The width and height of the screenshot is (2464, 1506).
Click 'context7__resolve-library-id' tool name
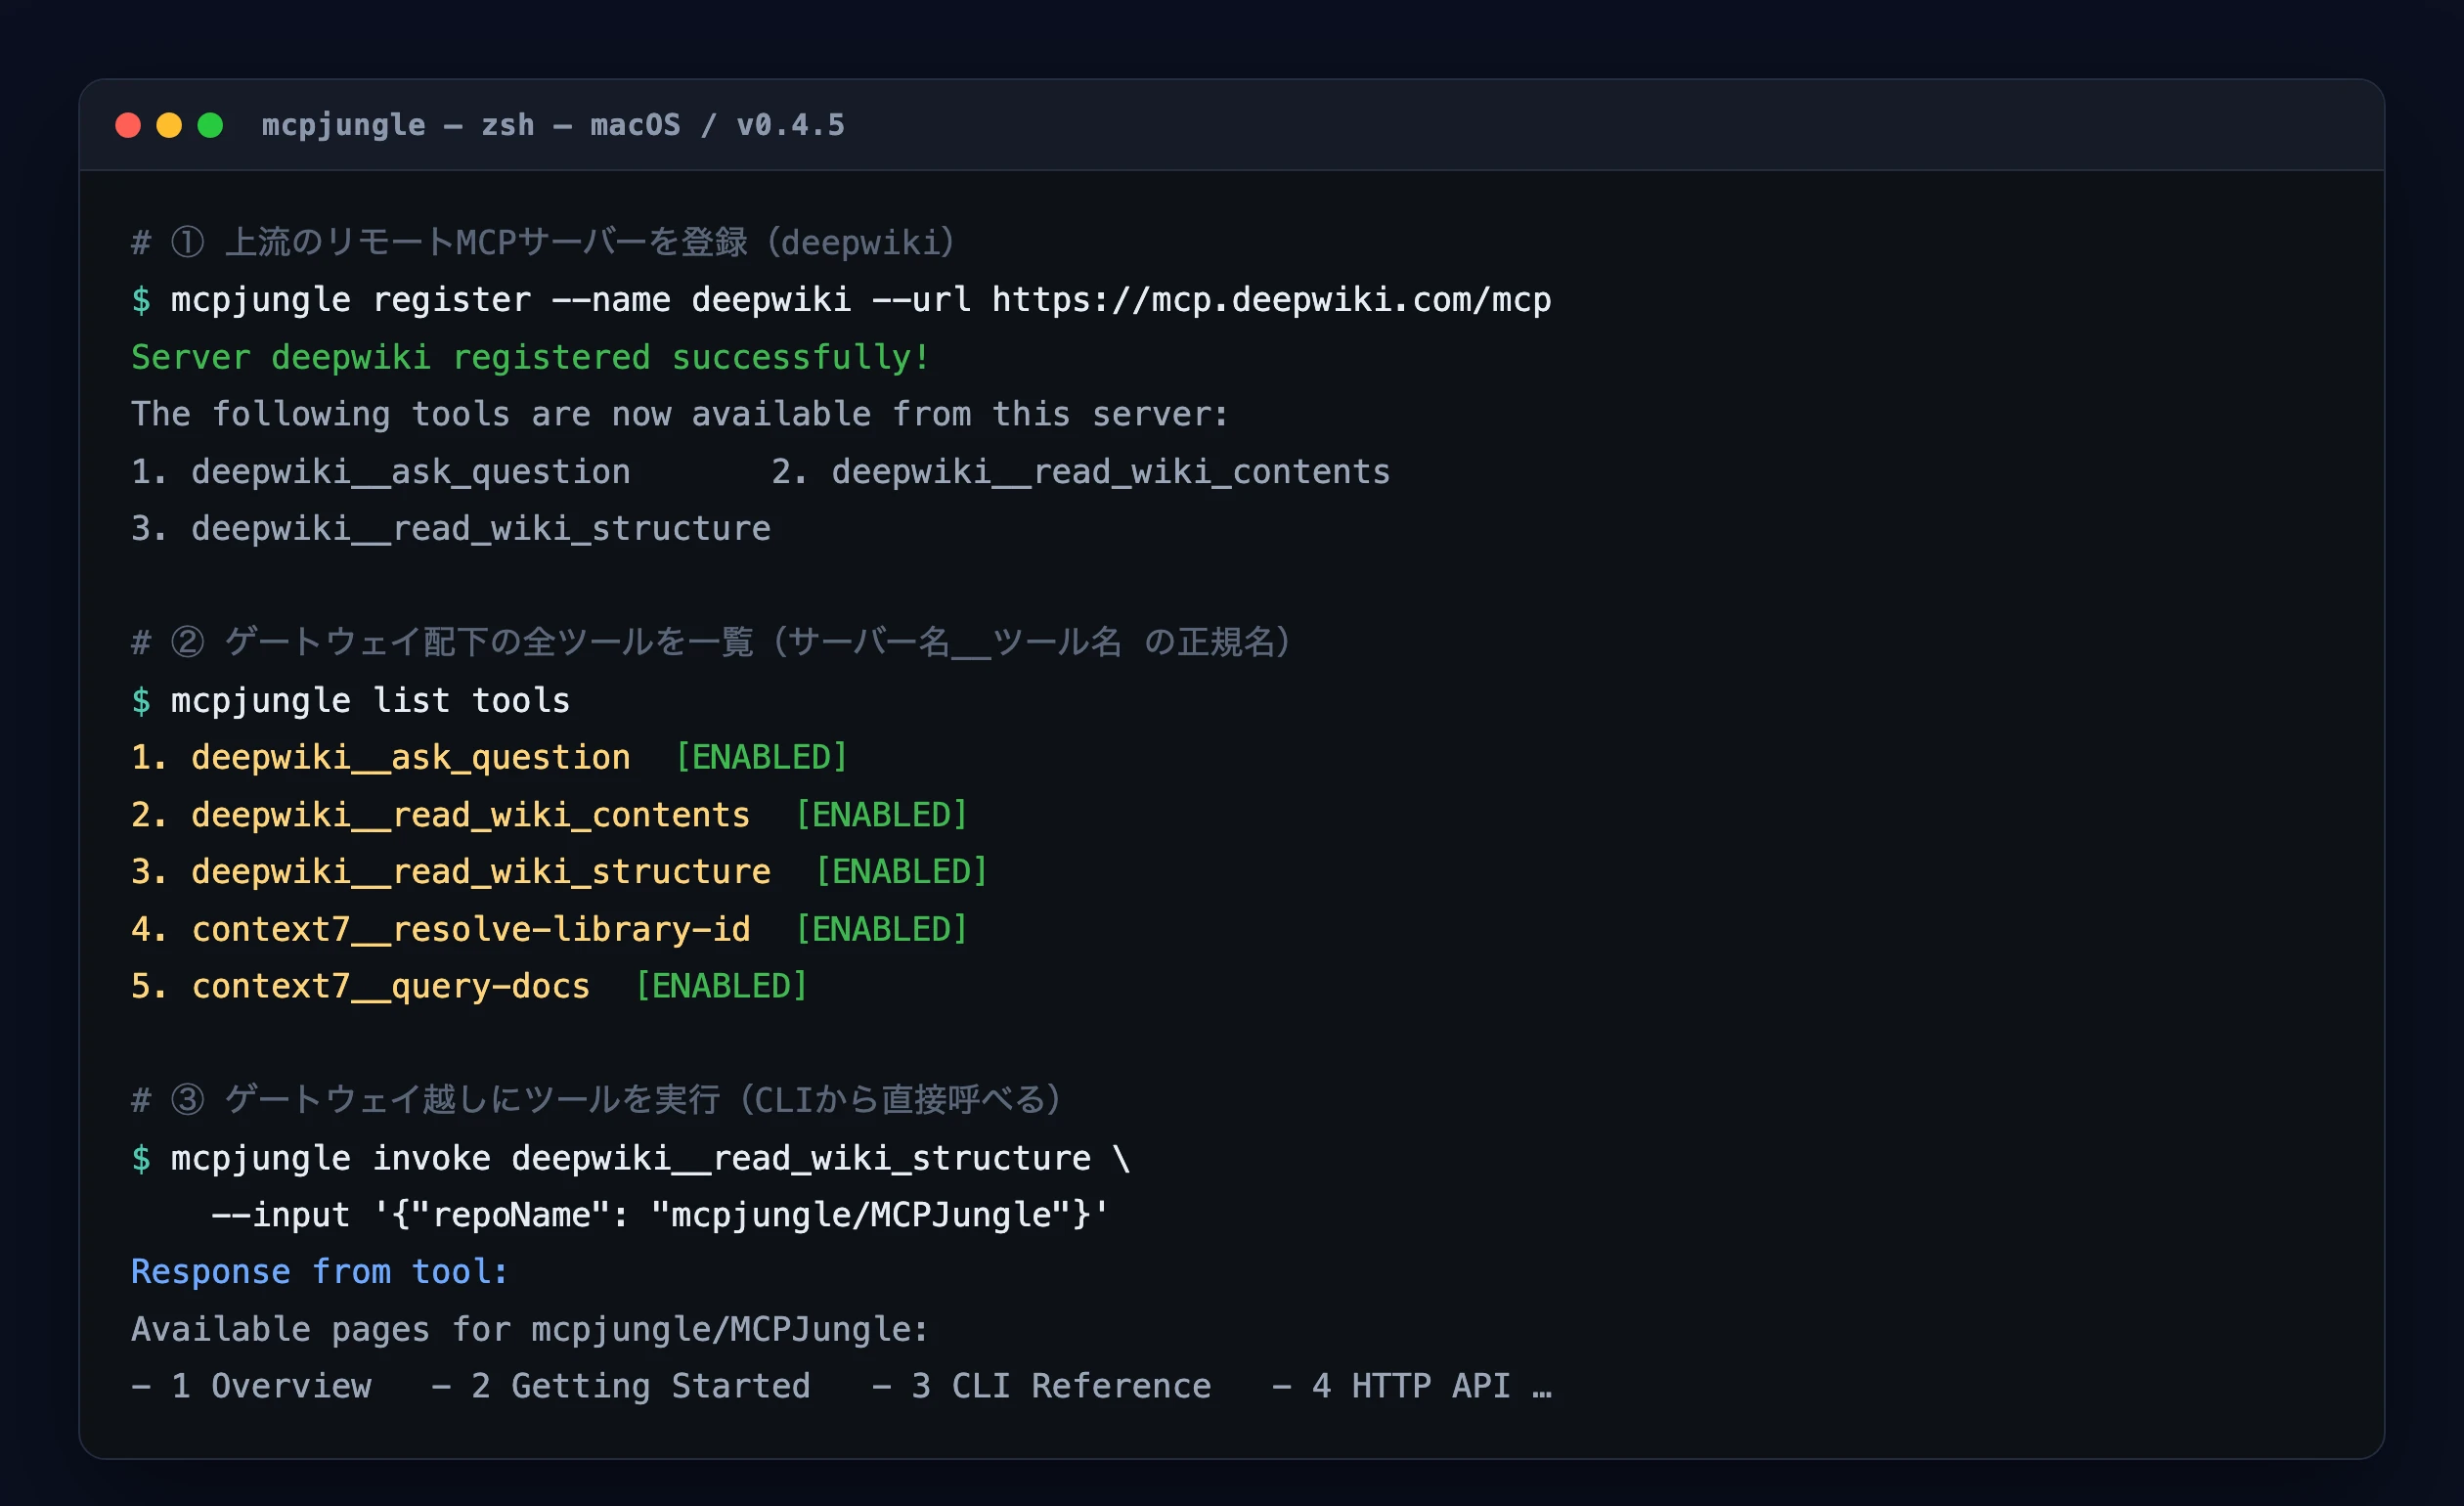click(x=471, y=929)
